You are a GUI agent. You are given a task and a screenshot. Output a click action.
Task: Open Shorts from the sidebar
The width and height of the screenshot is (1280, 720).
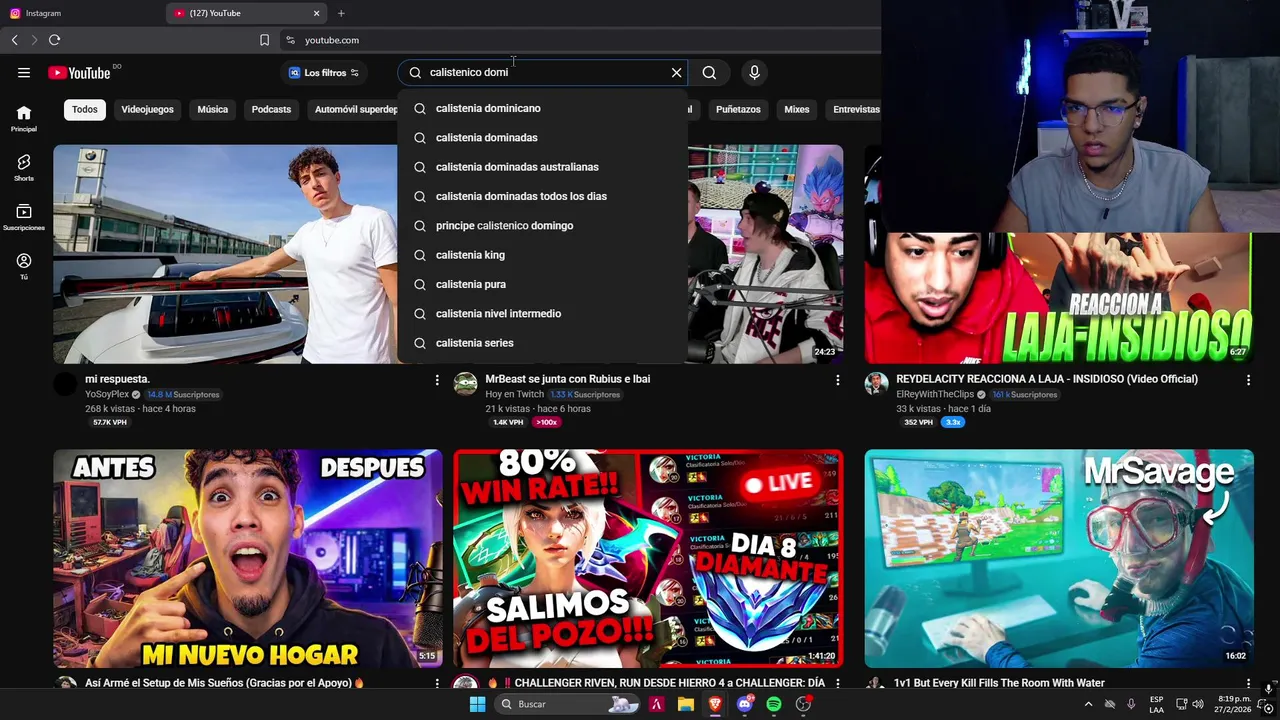click(24, 167)
